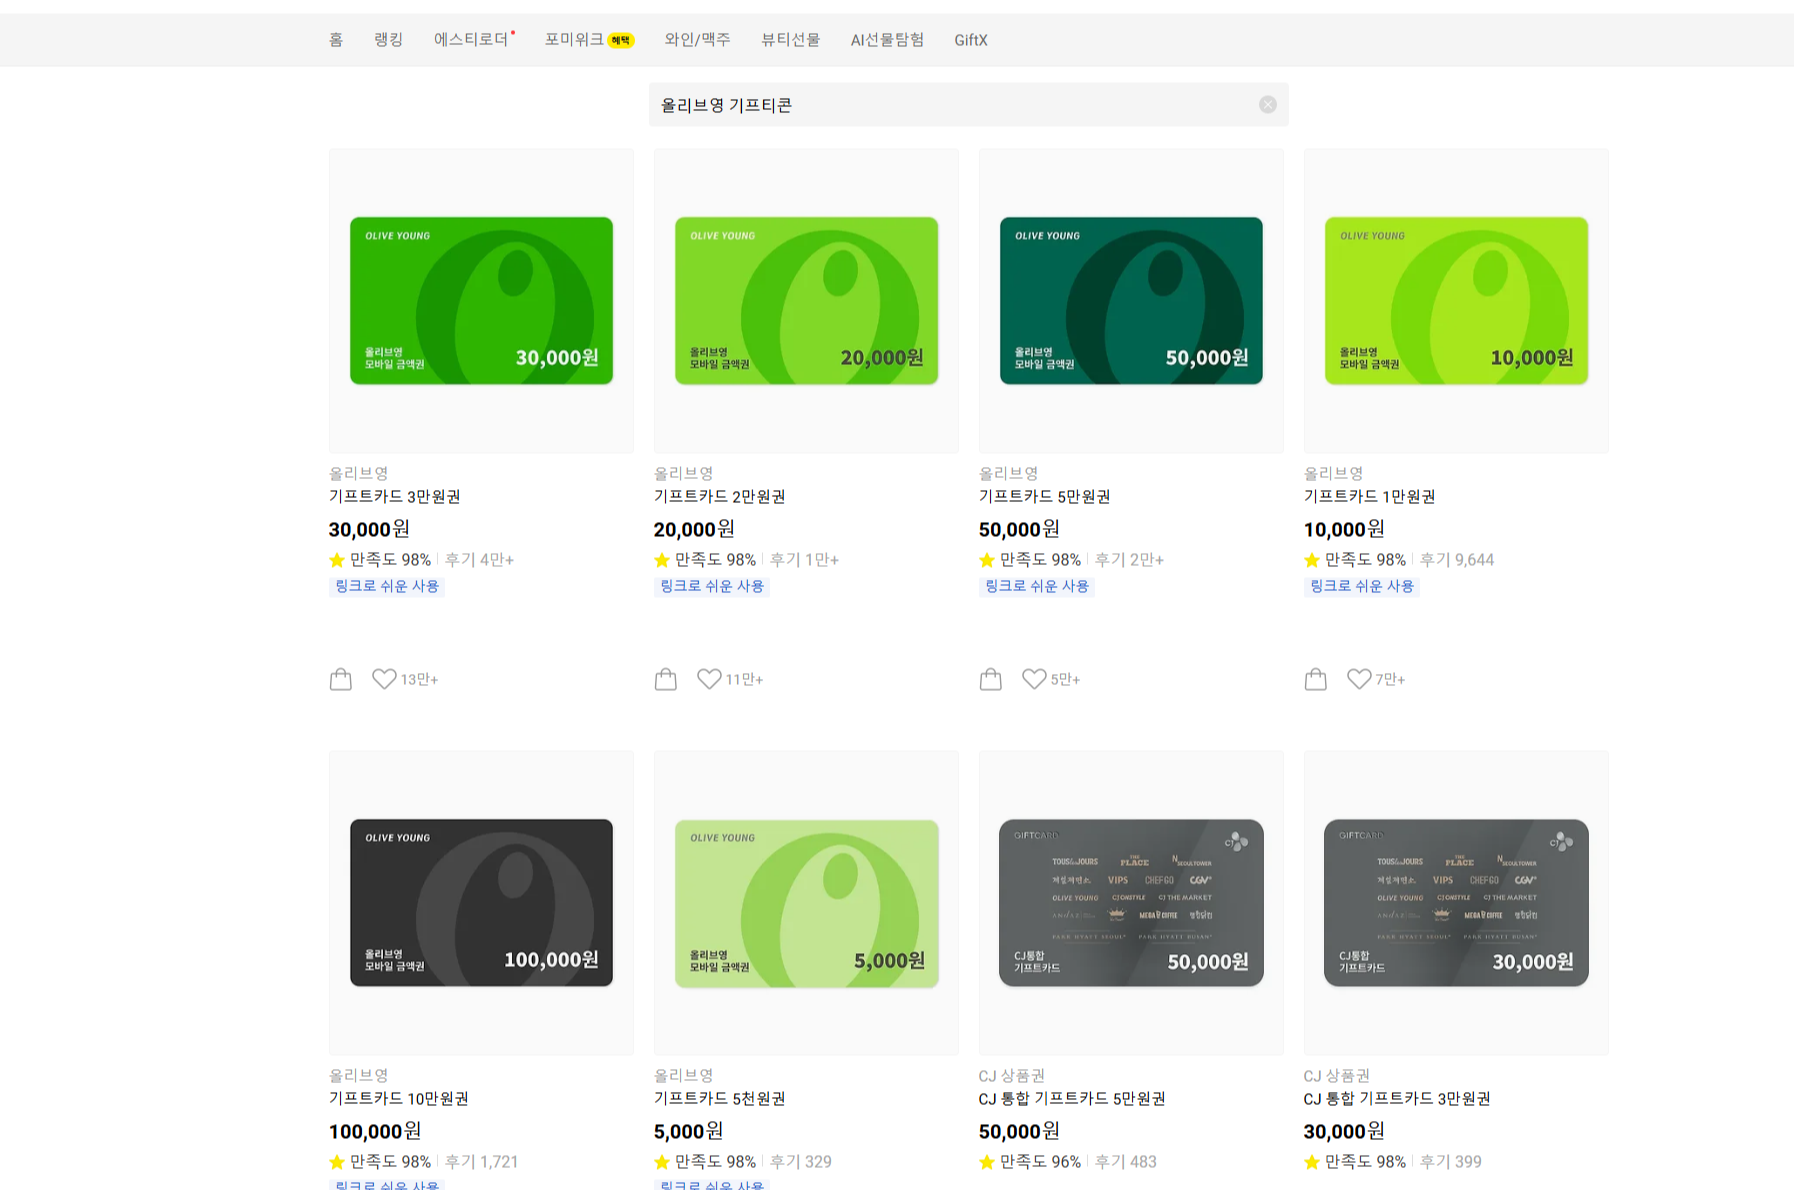
Task: Click the 후기 329 review count
Action: 800,1162
